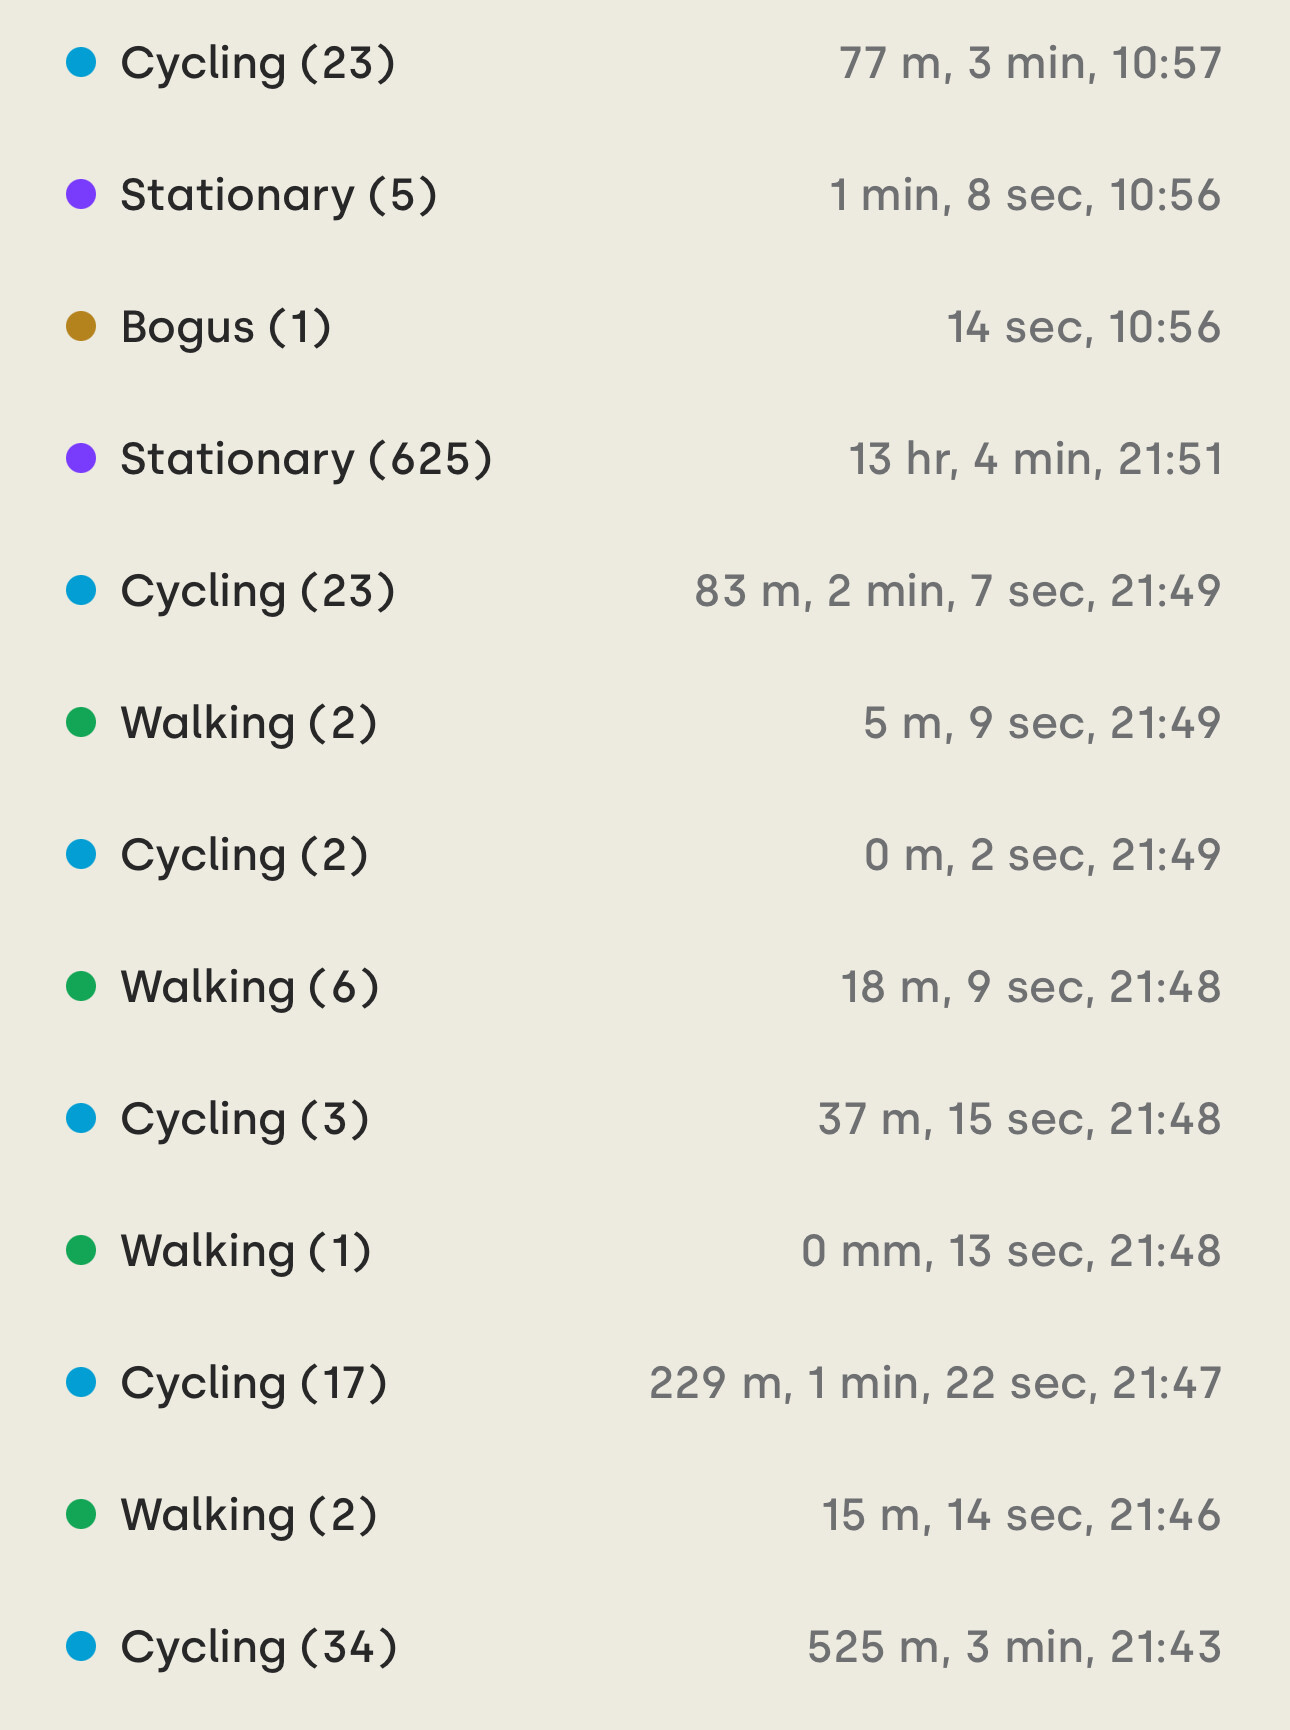Viewport: 1290px width, 1730px height.
Task: Click the 525 m, 3 min, 21:43 text
Action: 1014,1647
